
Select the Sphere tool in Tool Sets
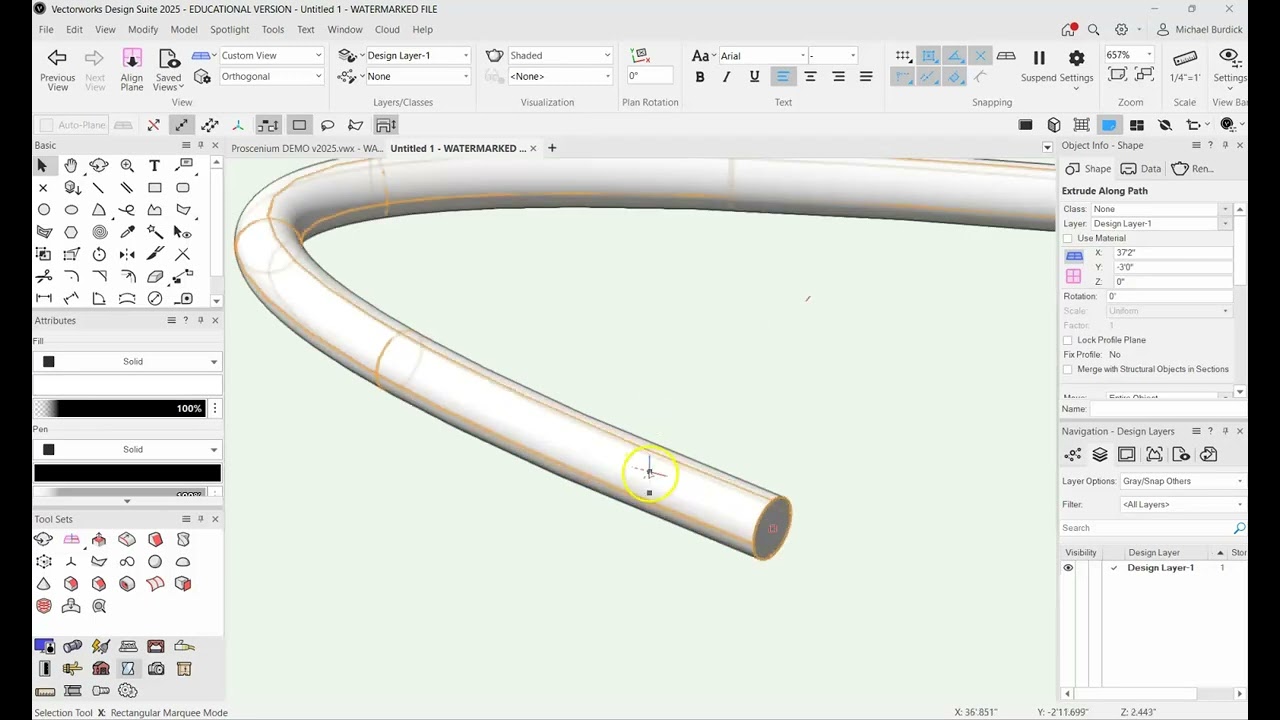click(x=155, y=561)
